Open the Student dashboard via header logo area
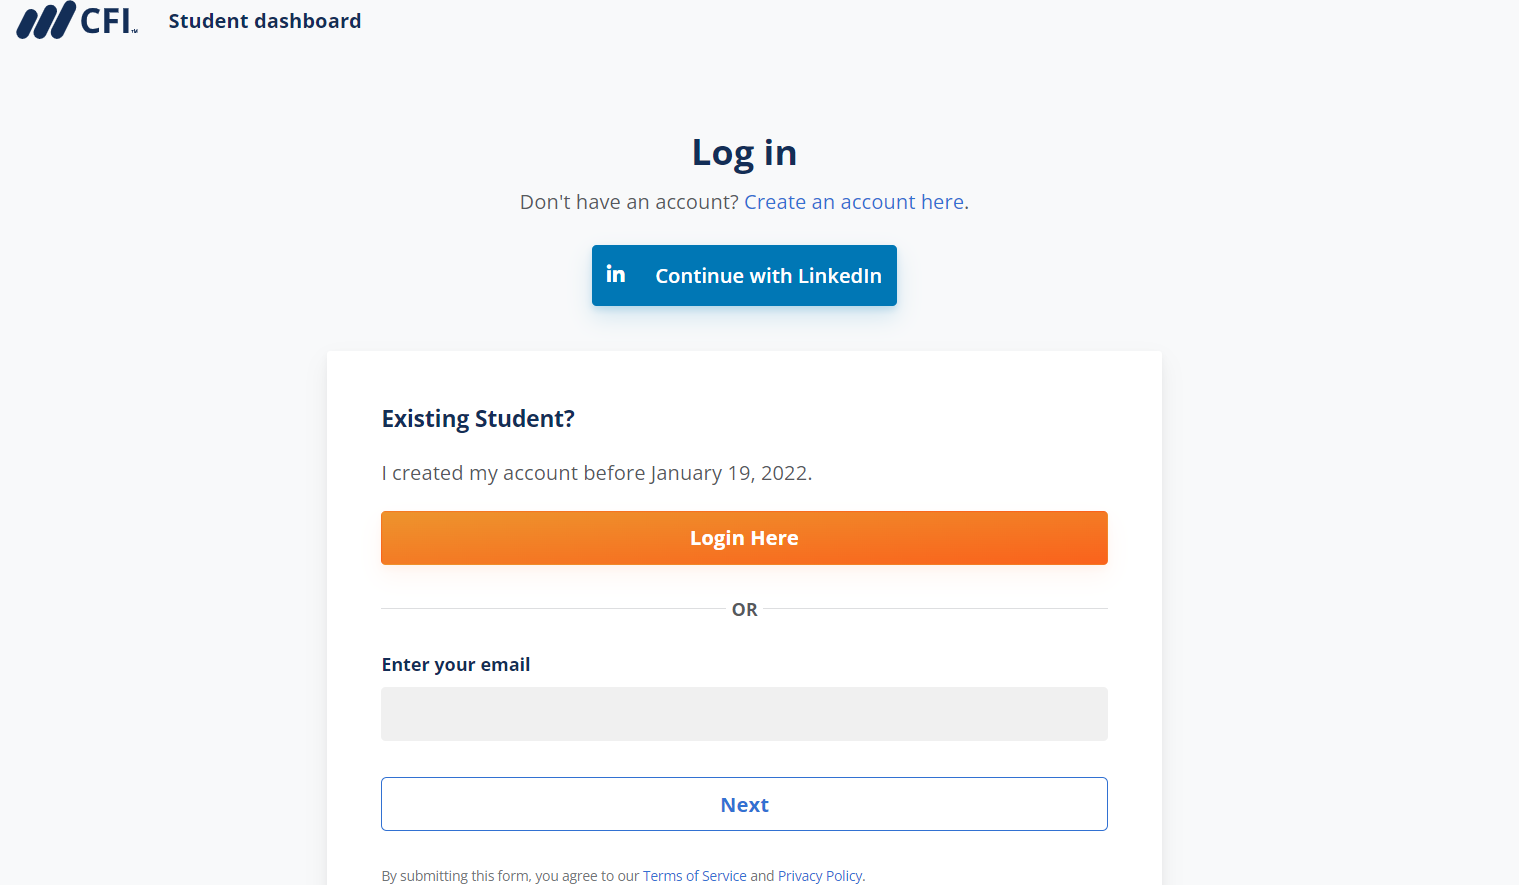Viewport: 1519px width, 885px height. [264, 20]
